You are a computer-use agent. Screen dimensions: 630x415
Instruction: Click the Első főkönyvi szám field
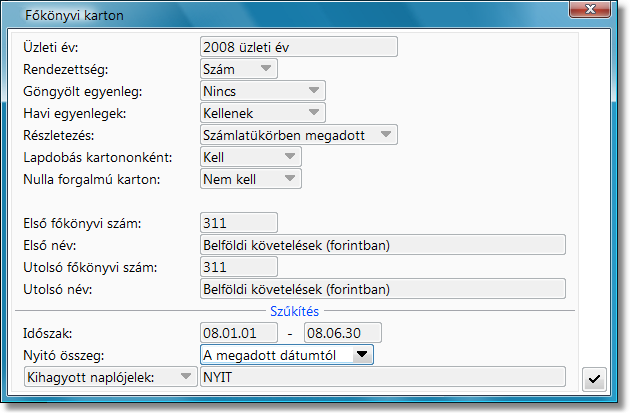238,223
